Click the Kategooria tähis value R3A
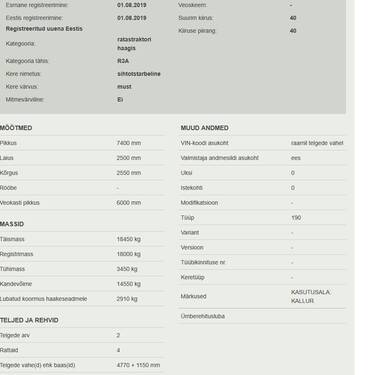Screen dimensions: 368x375 click(x=123, y=61)
